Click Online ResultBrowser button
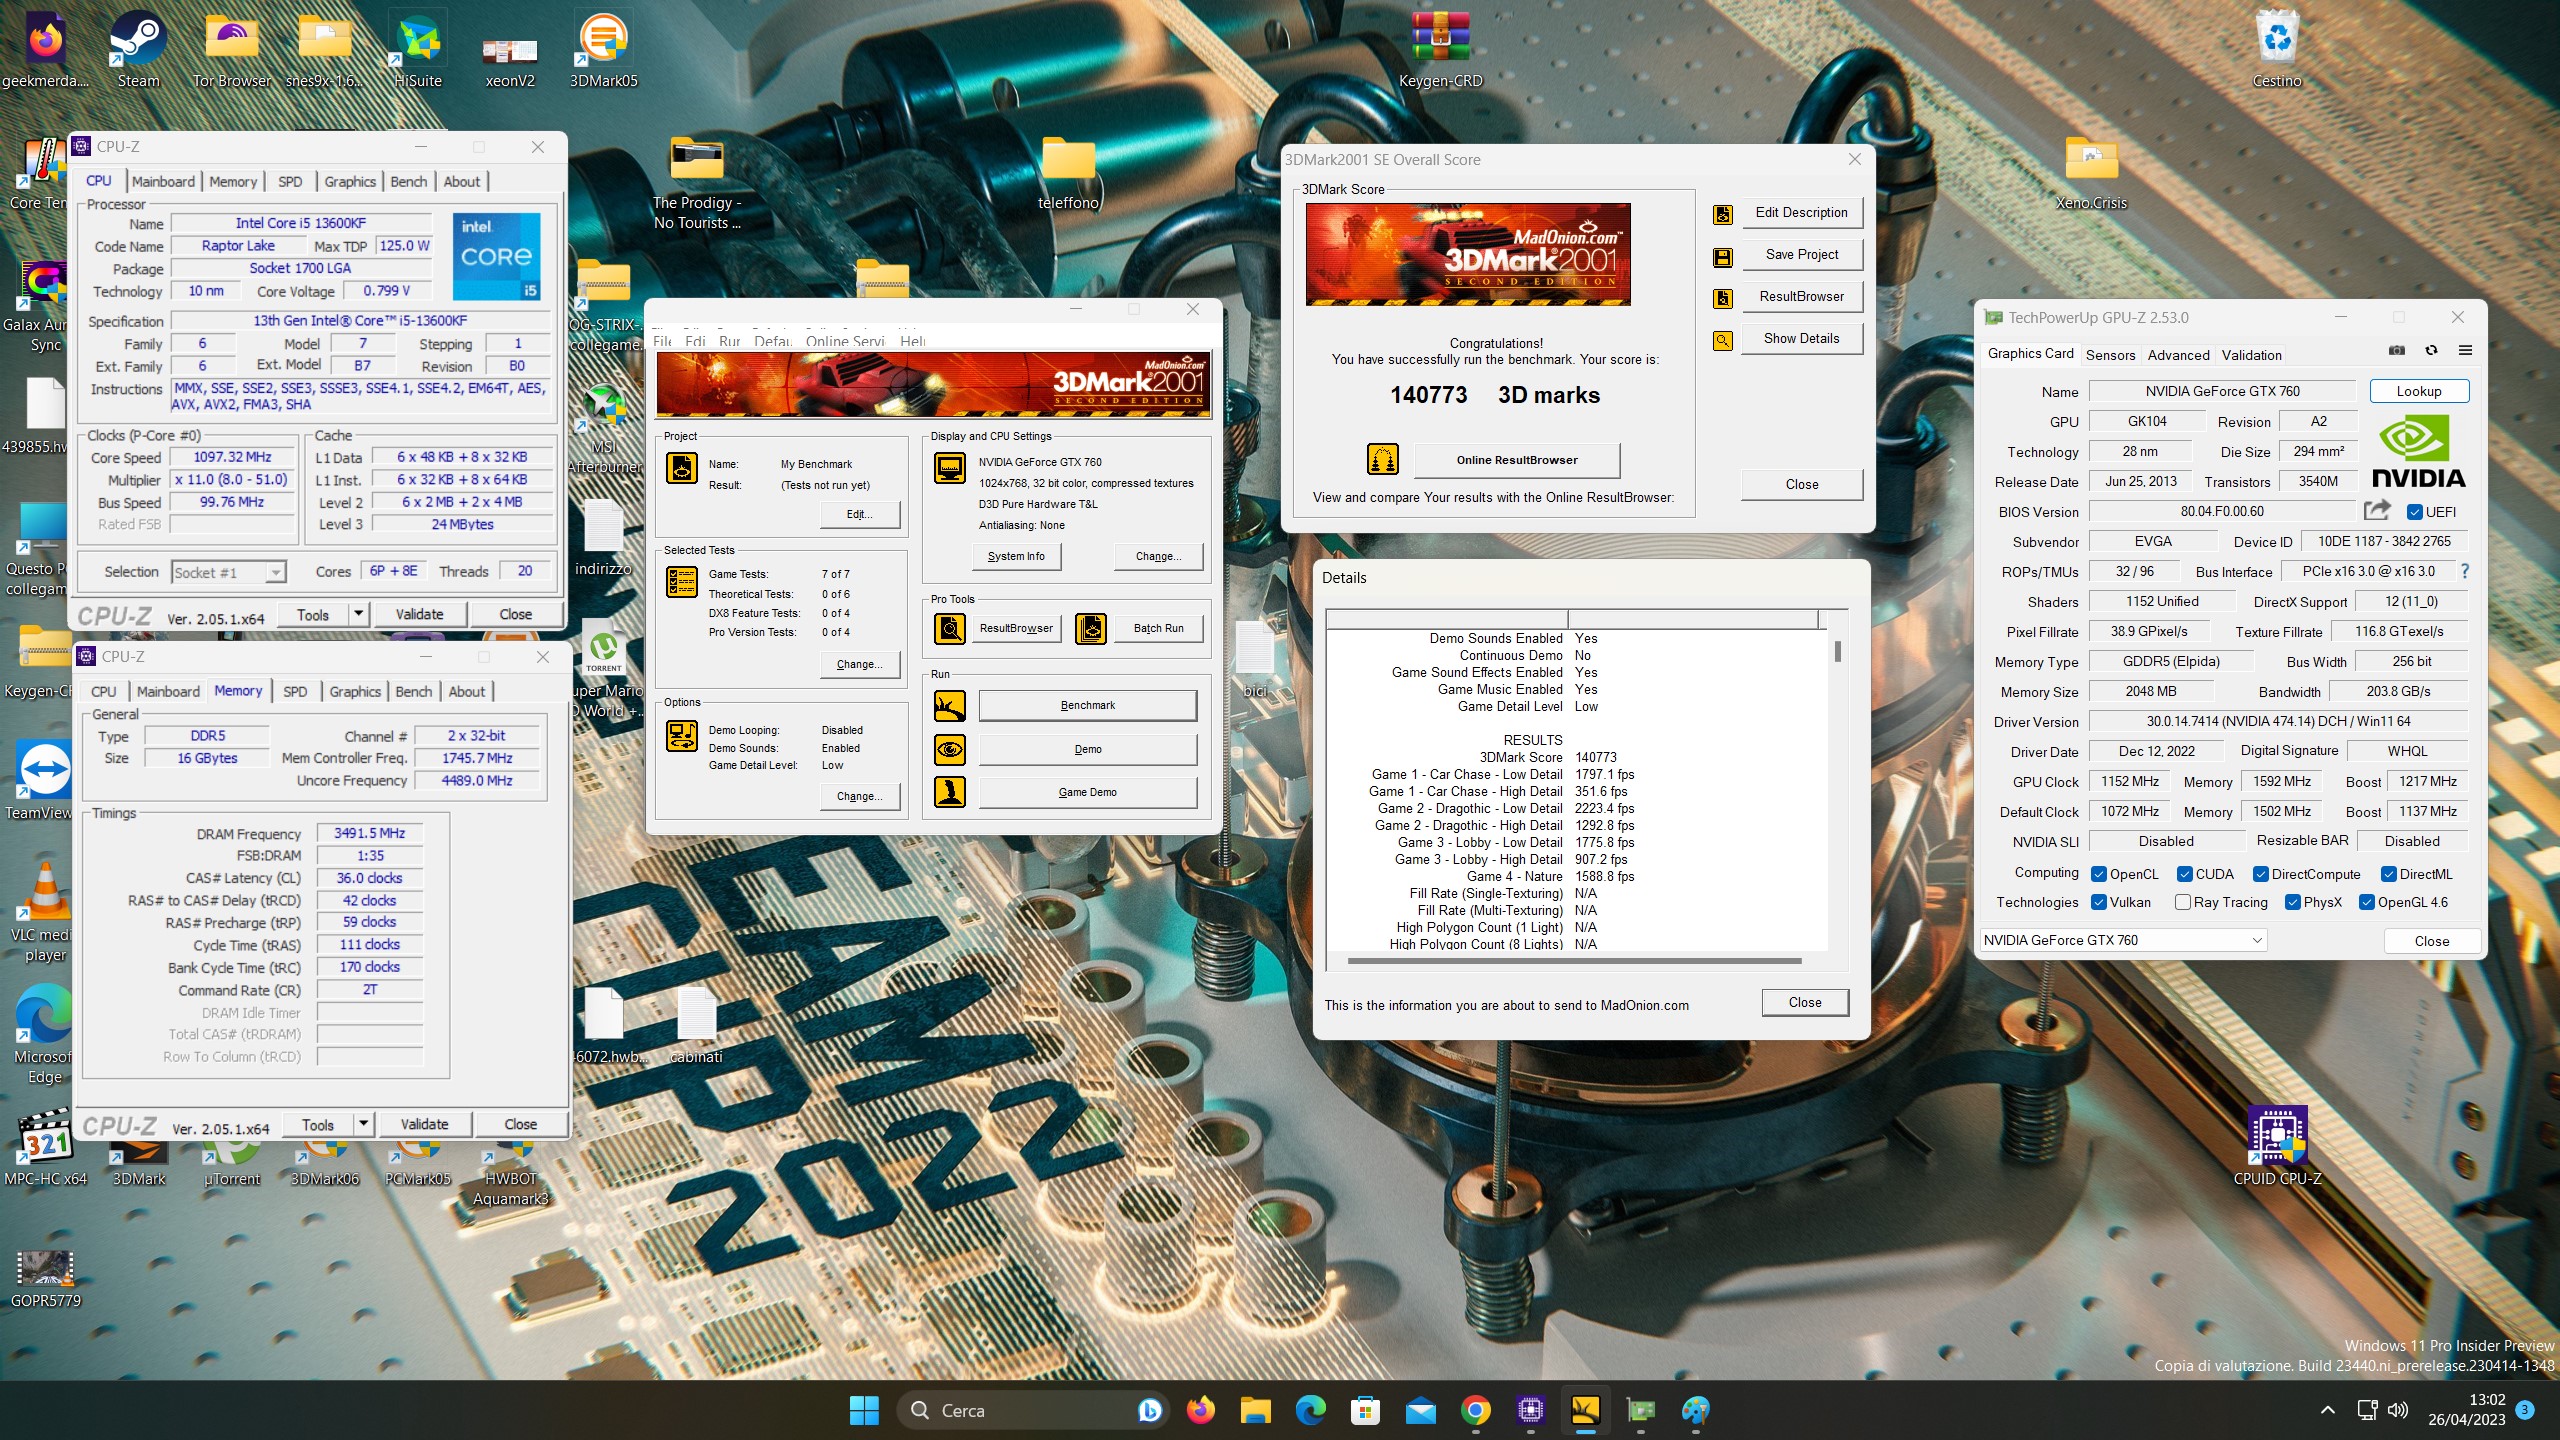This screenshot has width=2560, height=1440. [1517, 460]
